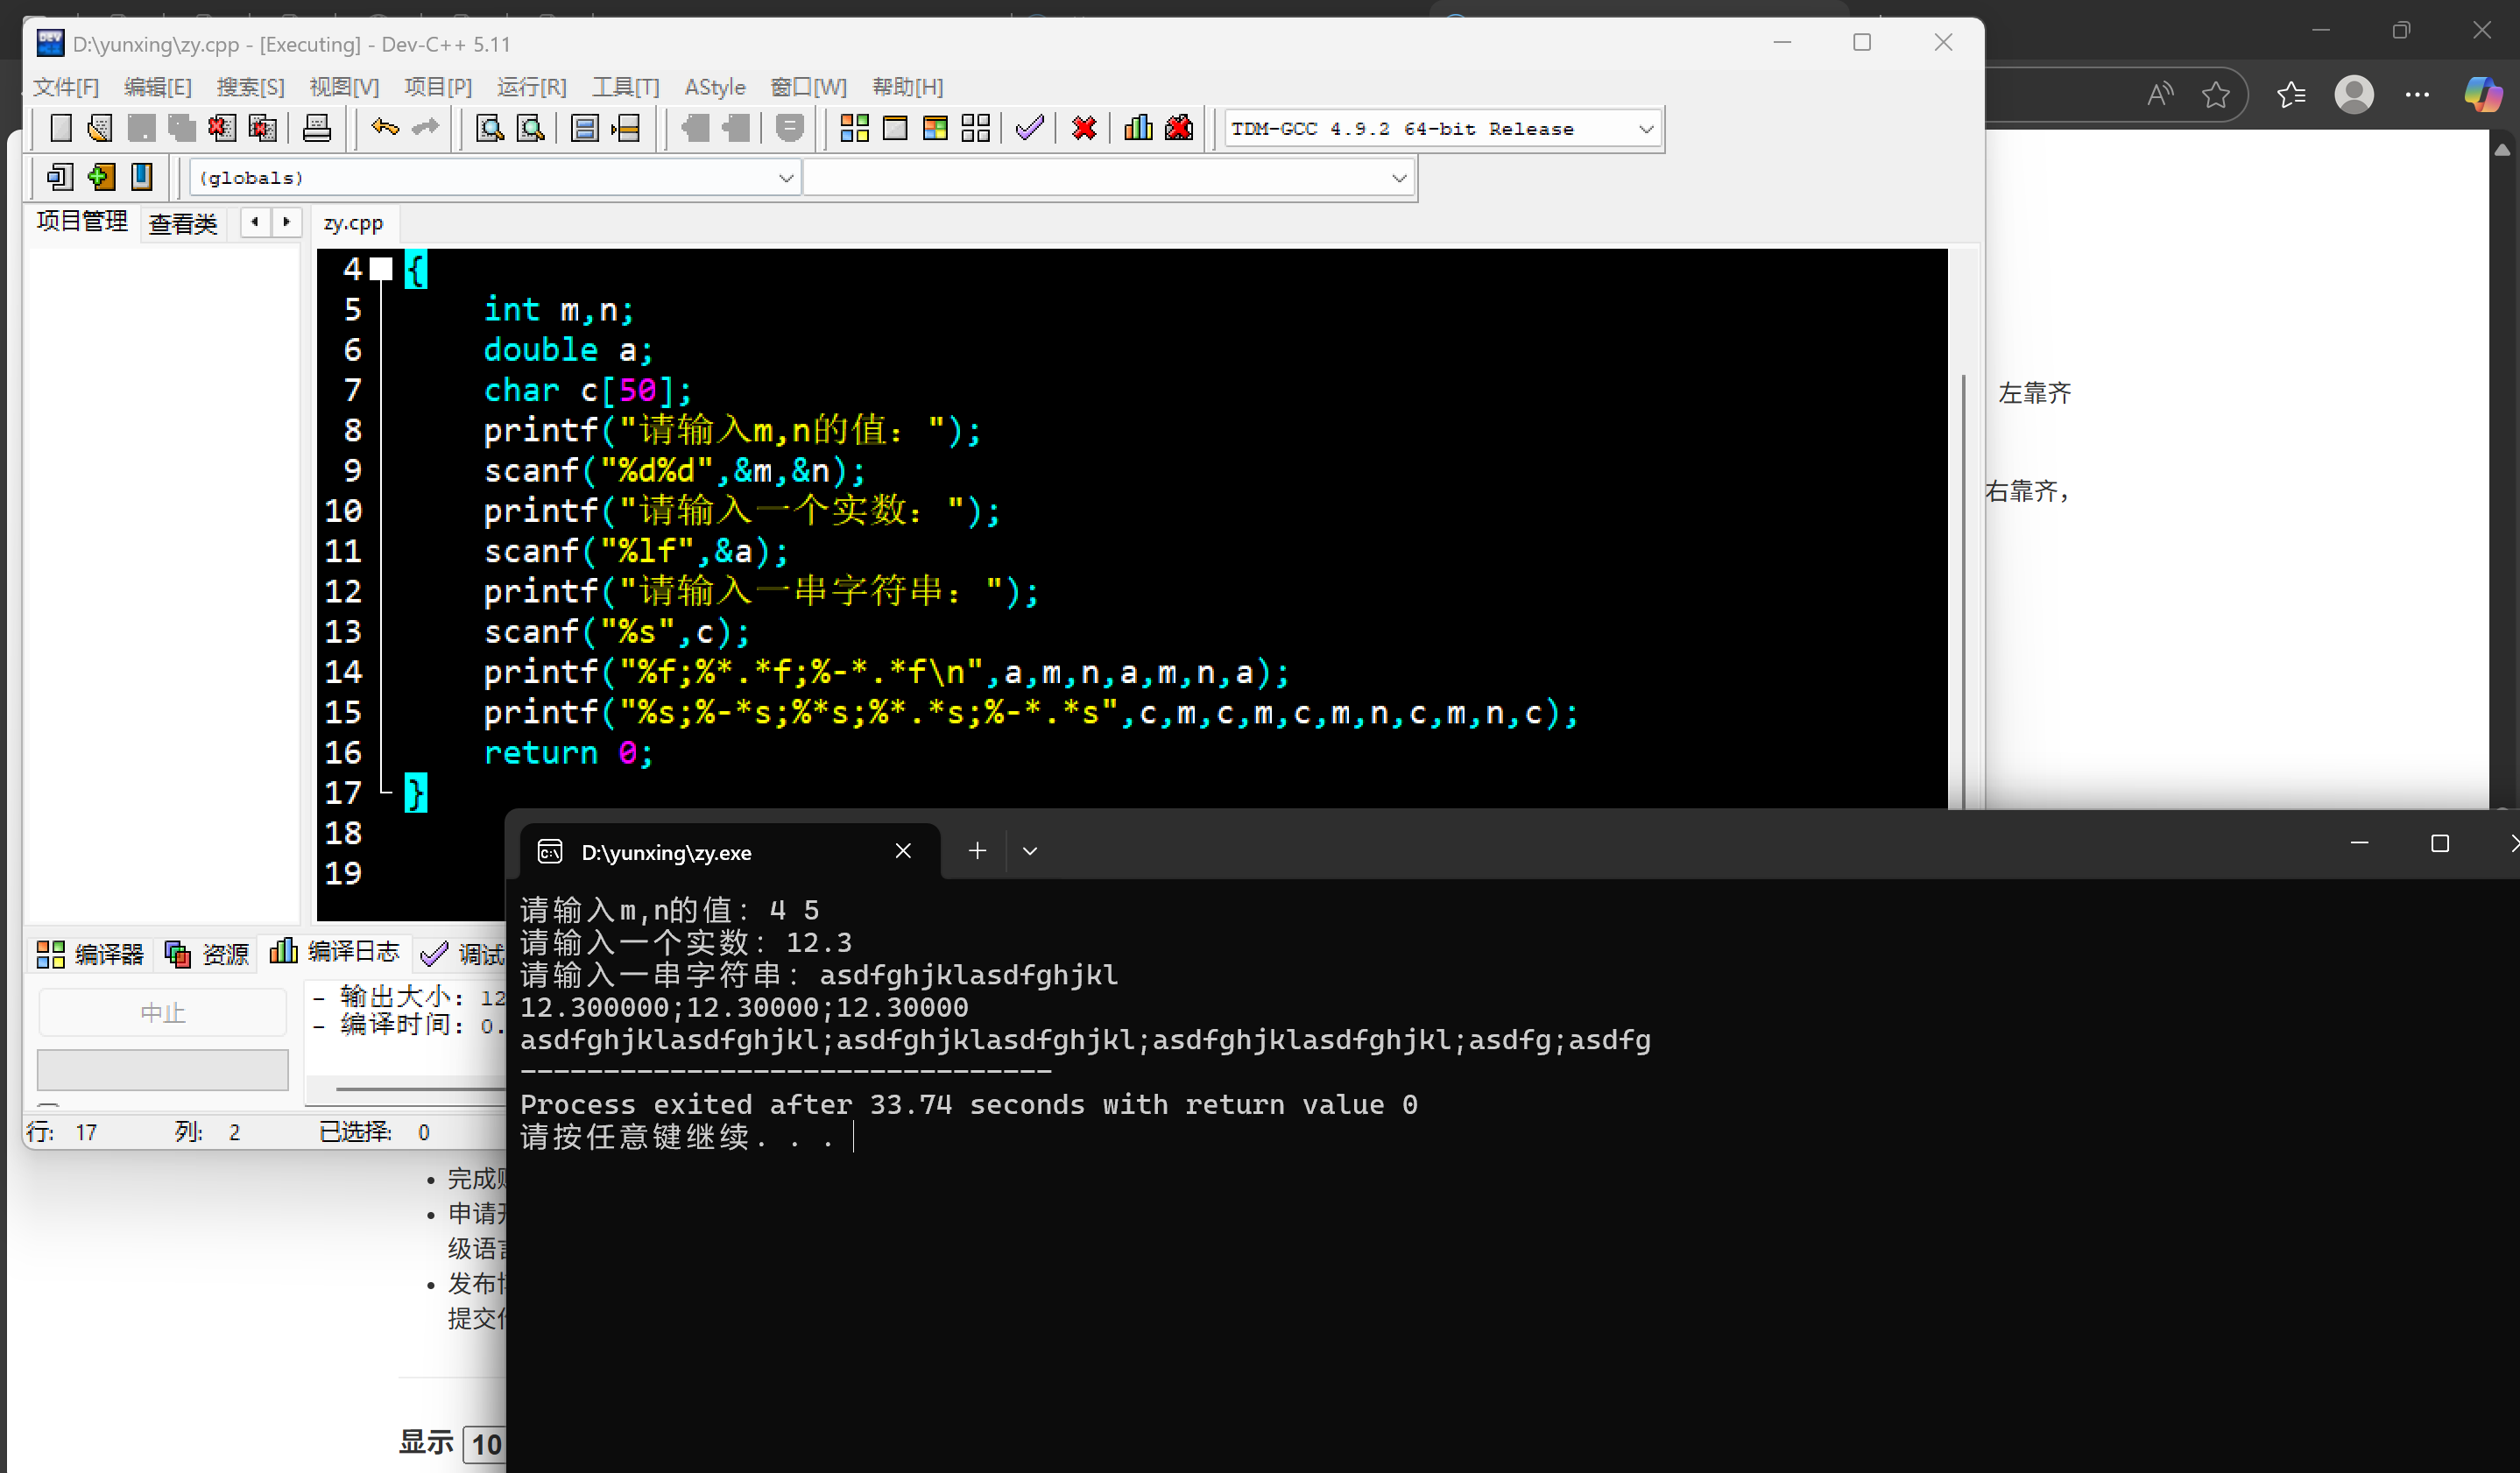
Task: Click the Profile analysis bar chart icon
Action: point(1138,128)
